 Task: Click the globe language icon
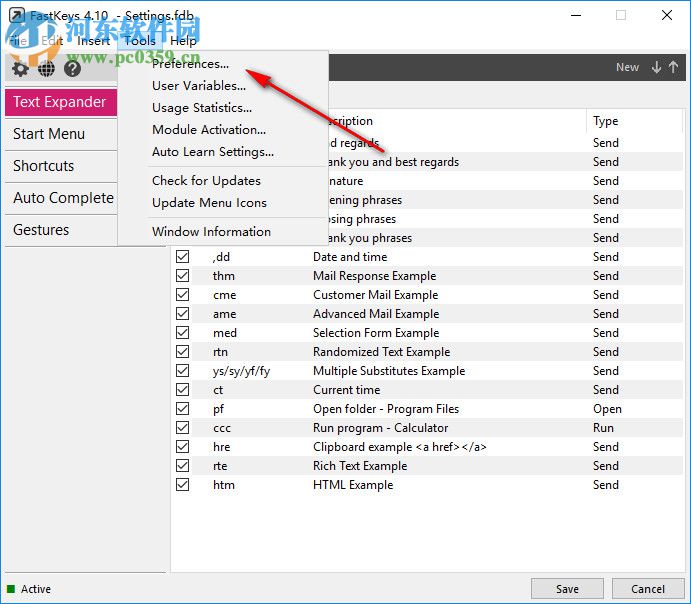click(x=46, y=69)
